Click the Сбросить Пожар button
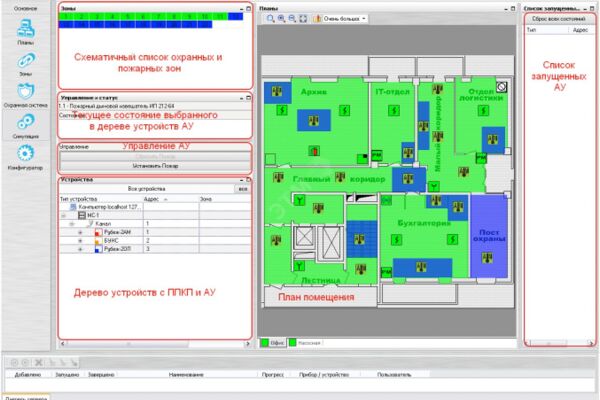 coord(155,157)
